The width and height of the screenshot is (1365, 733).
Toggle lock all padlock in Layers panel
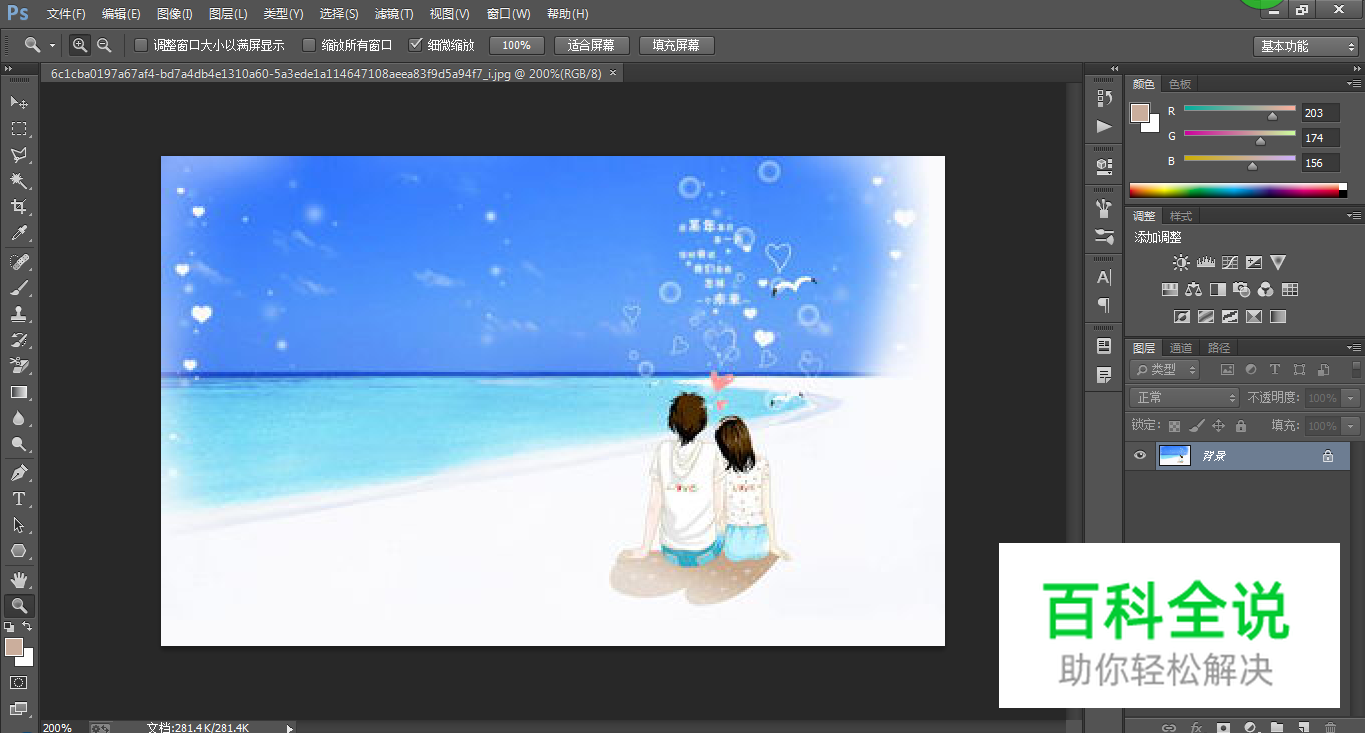pos(1241,426)
